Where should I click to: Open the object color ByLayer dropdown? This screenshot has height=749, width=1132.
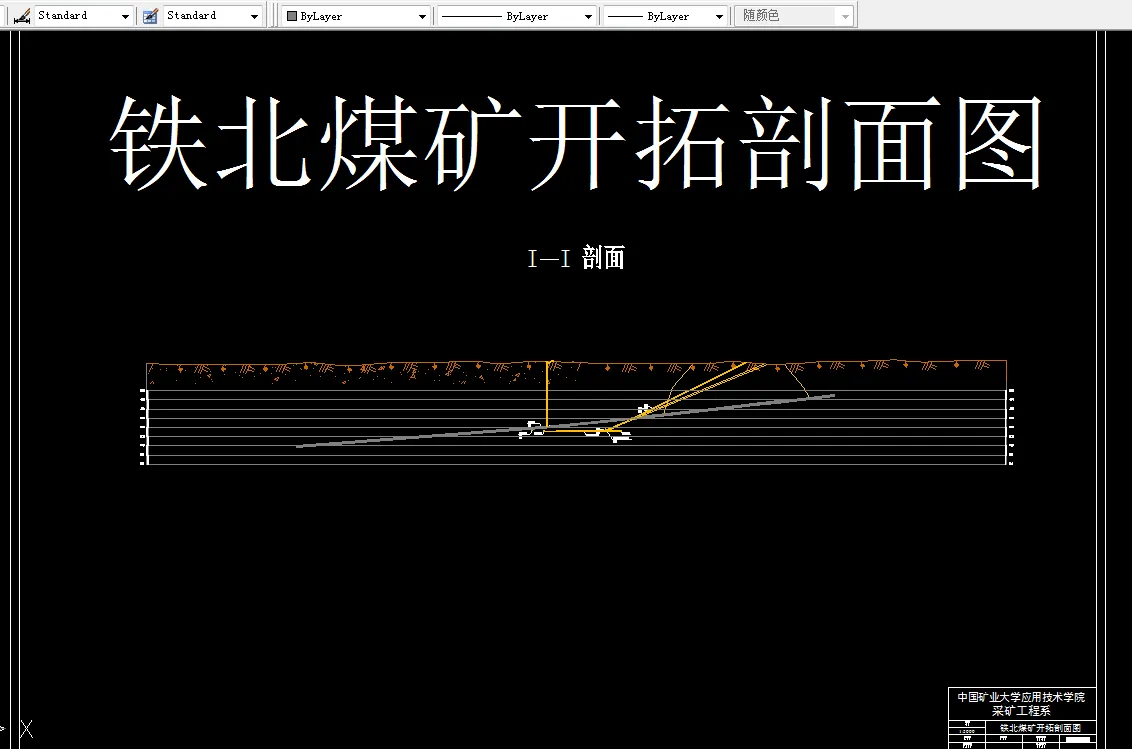(x=421, y=15)
